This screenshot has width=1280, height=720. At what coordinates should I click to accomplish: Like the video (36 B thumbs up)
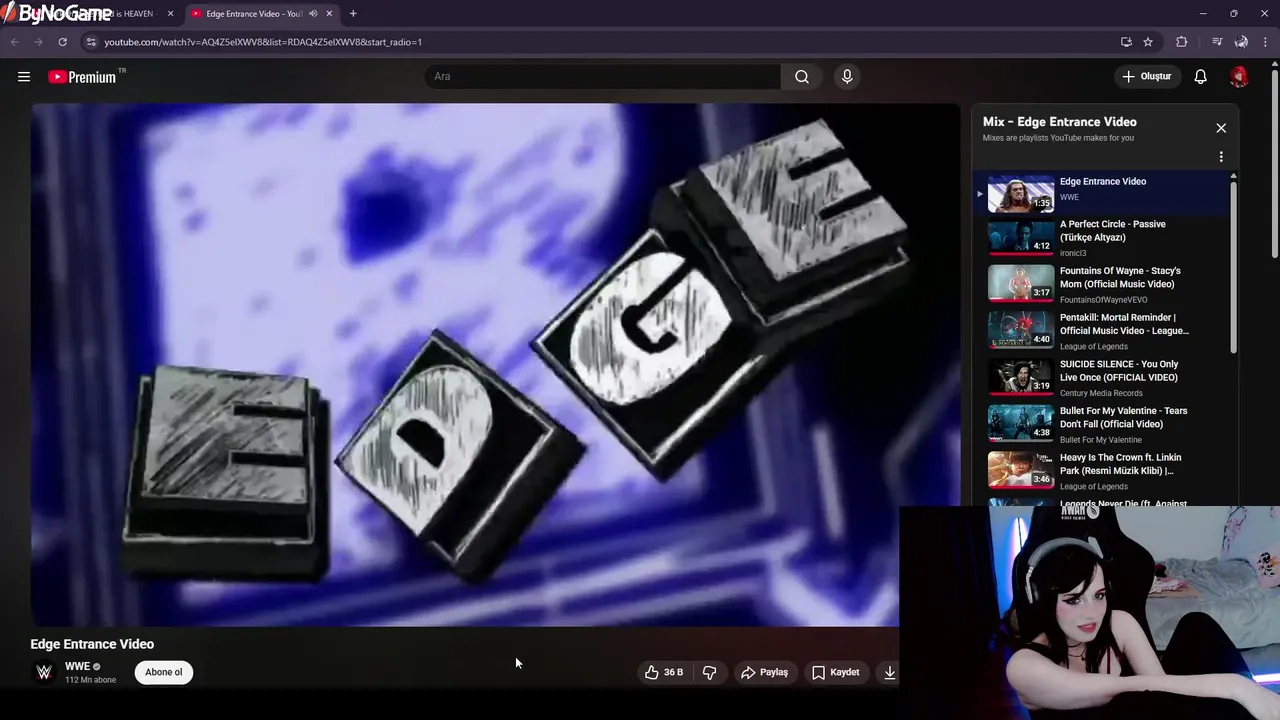665,673
